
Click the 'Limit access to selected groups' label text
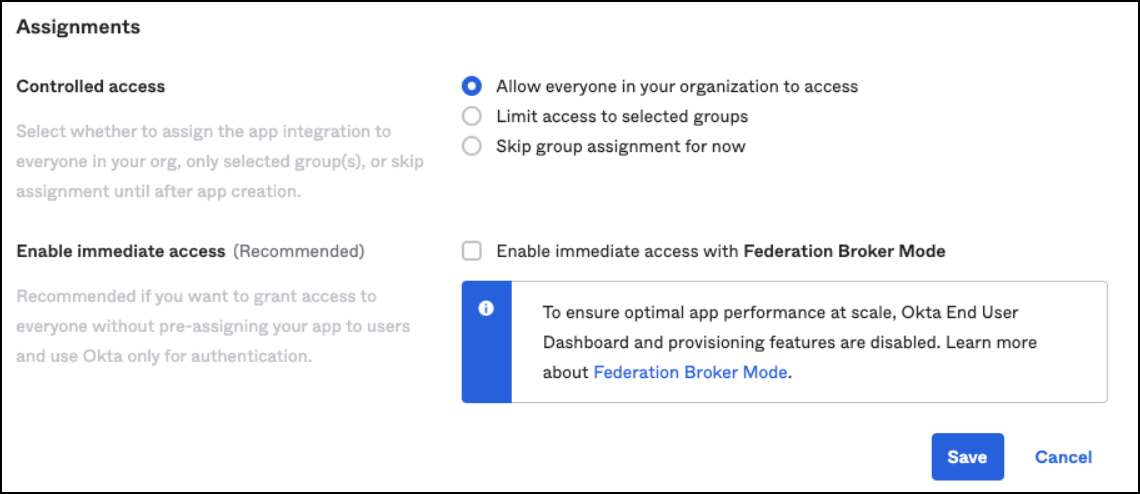pyautogui.click(x=622, y=116)
